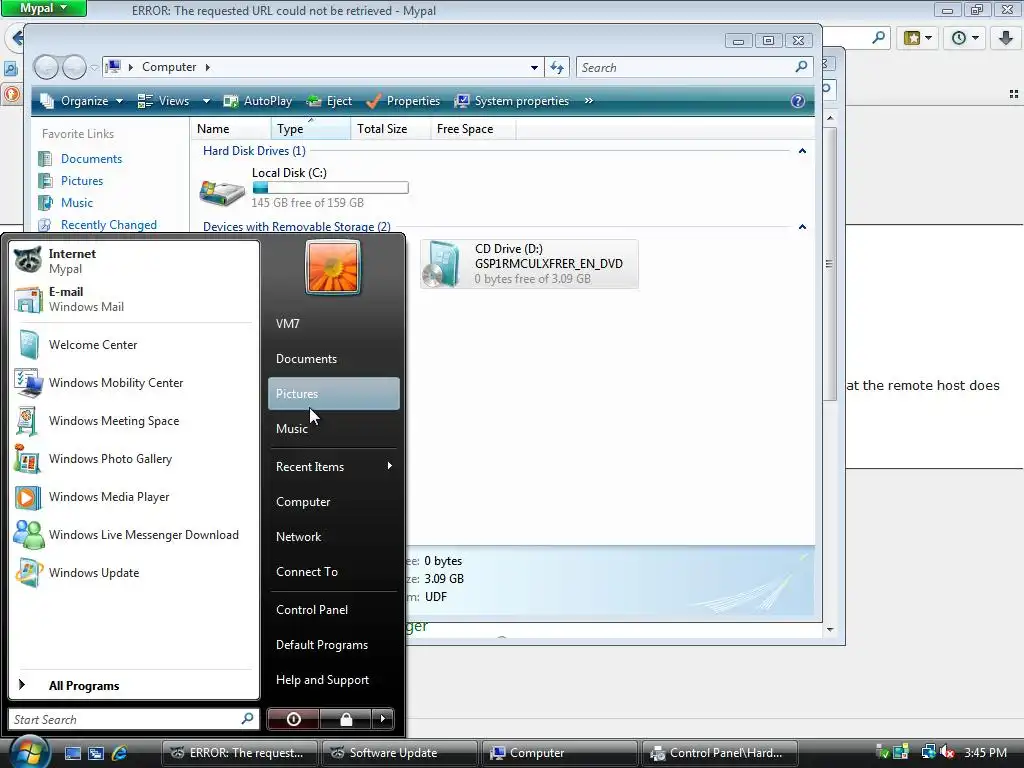This screenshot has height=768, width=1024.
Task: Open Welcome Center in Start menu
Action: 134,345
